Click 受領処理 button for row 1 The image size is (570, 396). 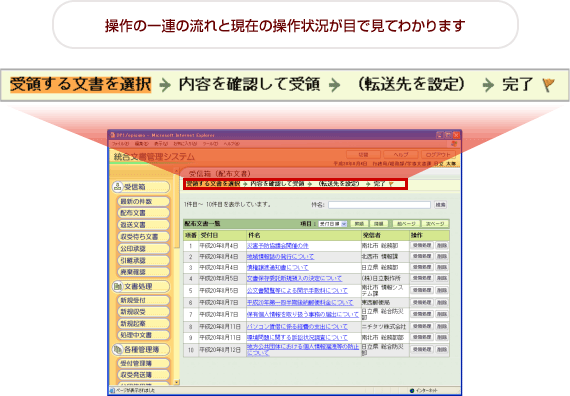pyautogui.click(x=422, y=245)
